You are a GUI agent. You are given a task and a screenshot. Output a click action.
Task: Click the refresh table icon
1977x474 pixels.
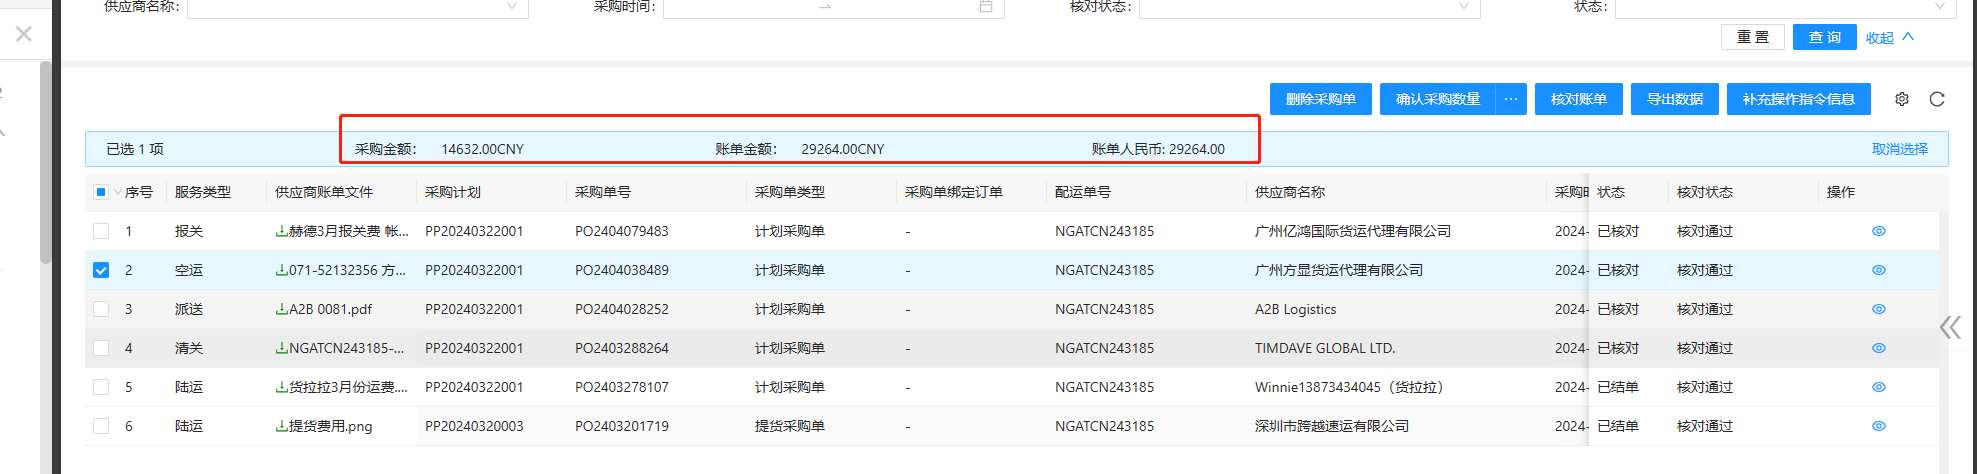1936,99
